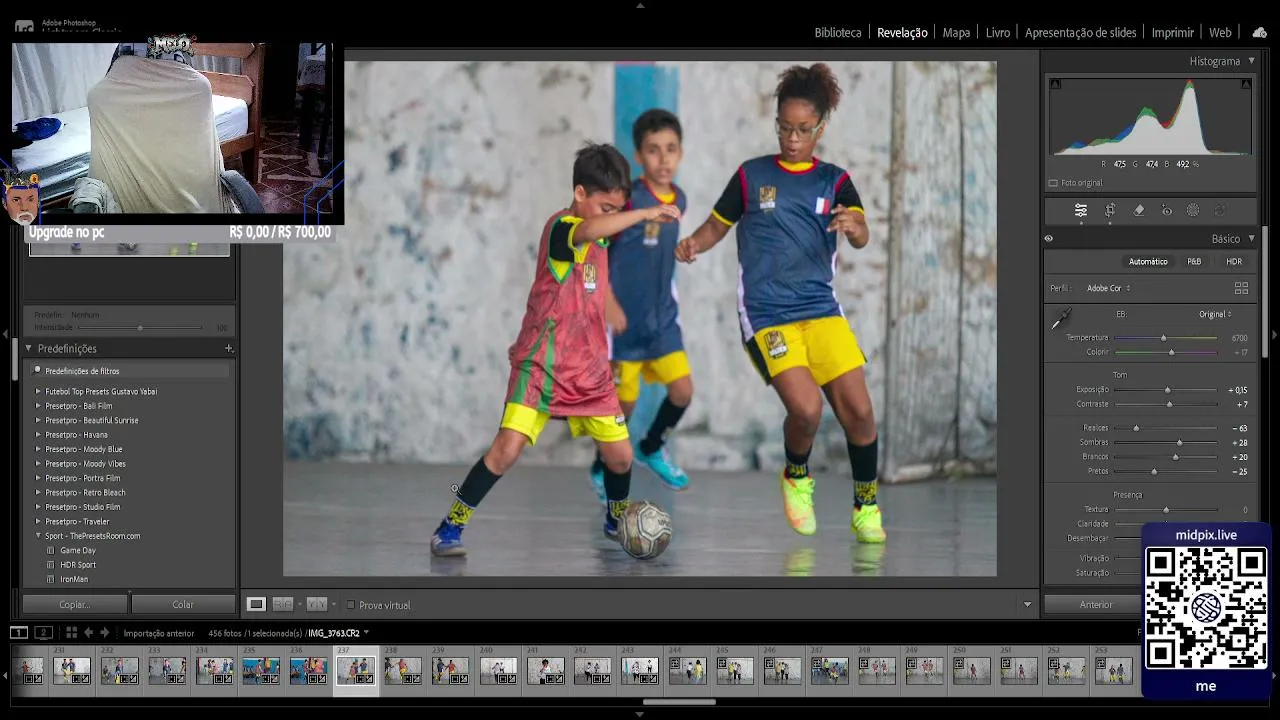Open the cloud sync status icon
Viewport: 1280px width, 720px height.
pyautogui.click(x=1259, y=33)
